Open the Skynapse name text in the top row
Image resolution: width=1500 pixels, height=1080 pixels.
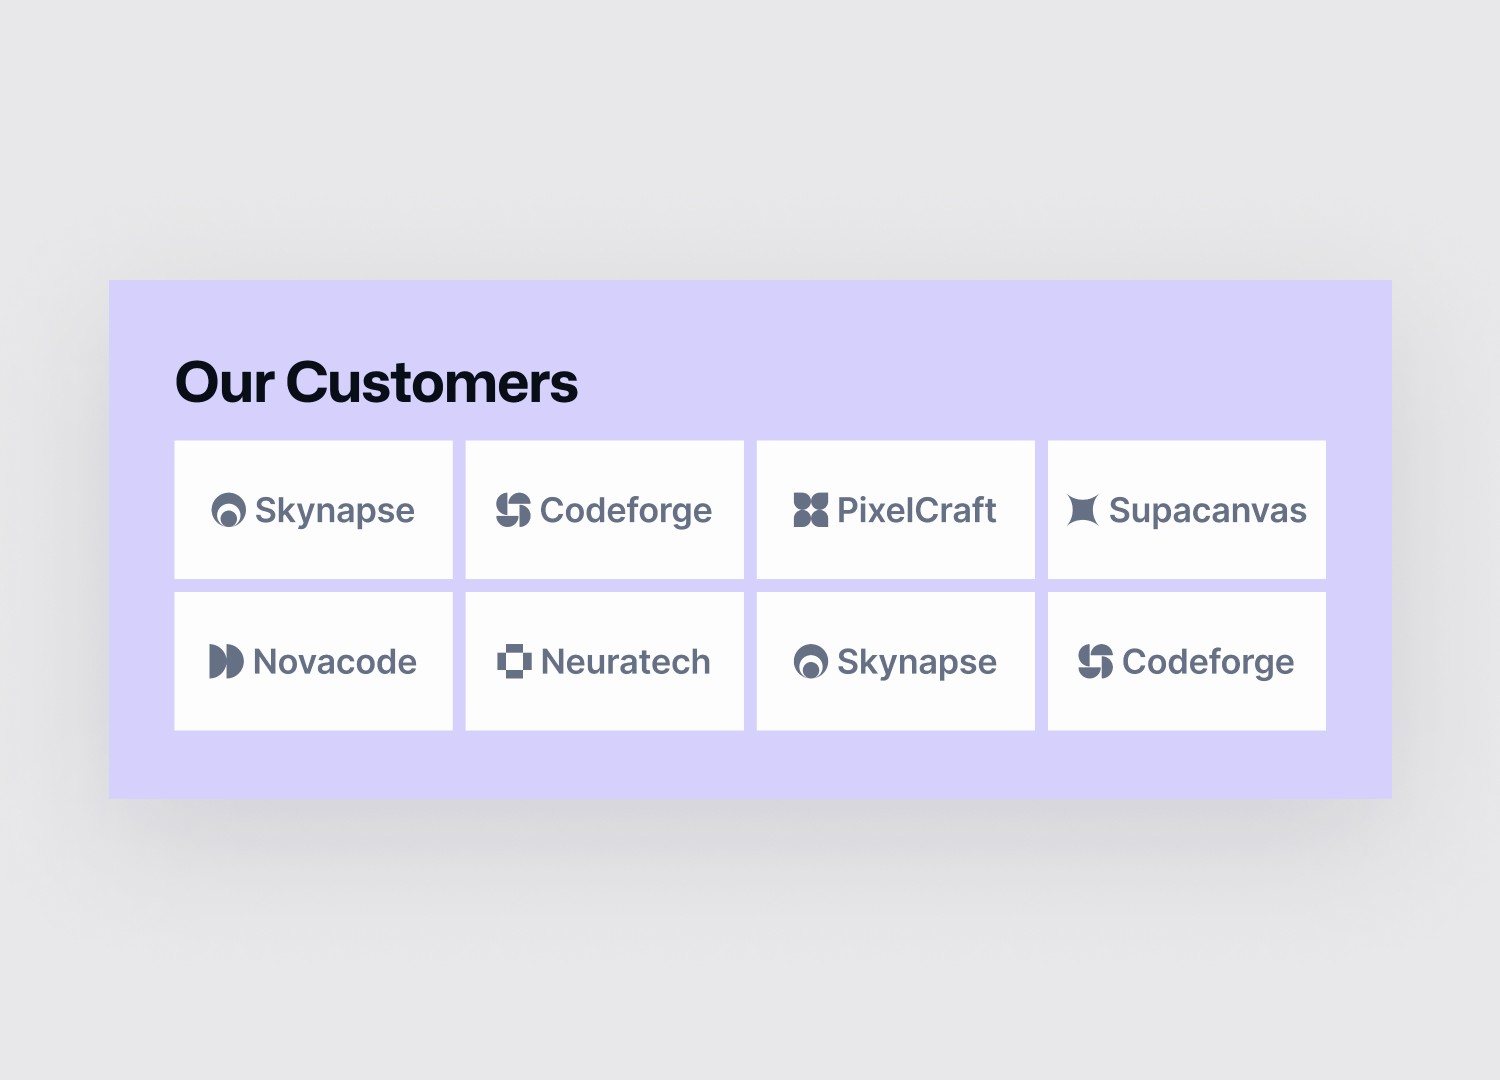pos(335,511)
